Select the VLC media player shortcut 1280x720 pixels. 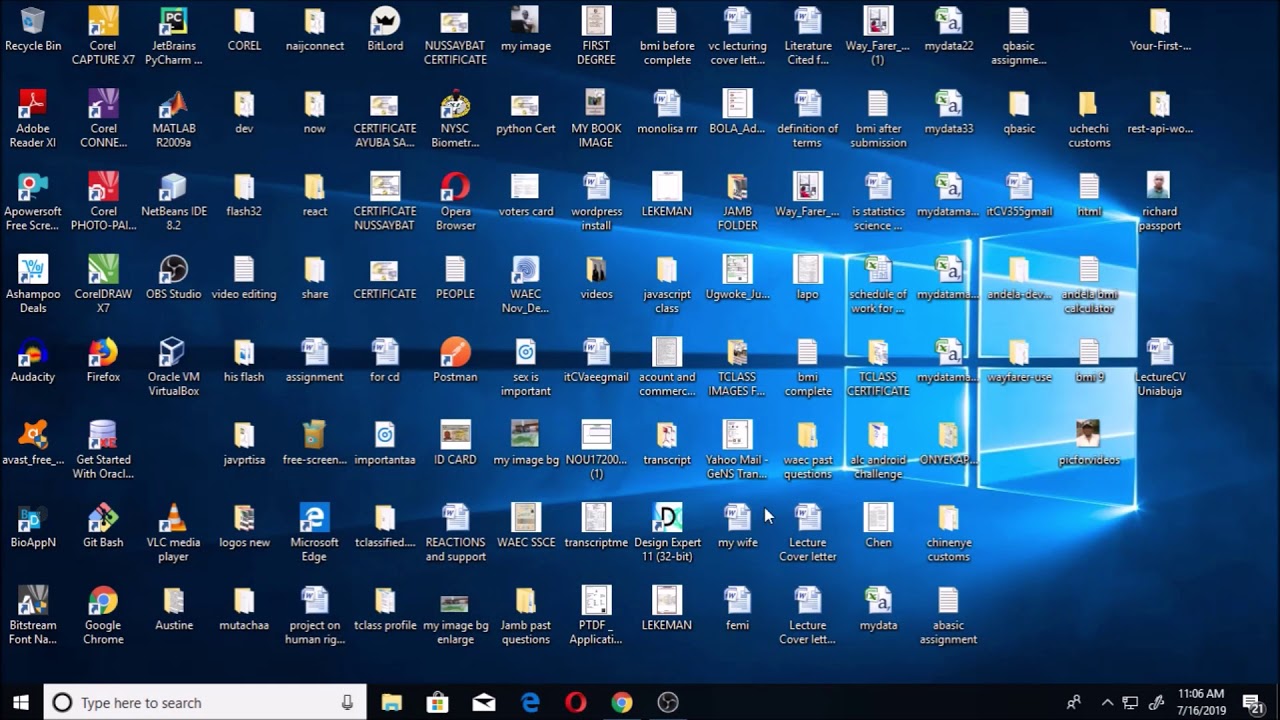(173, 534)
